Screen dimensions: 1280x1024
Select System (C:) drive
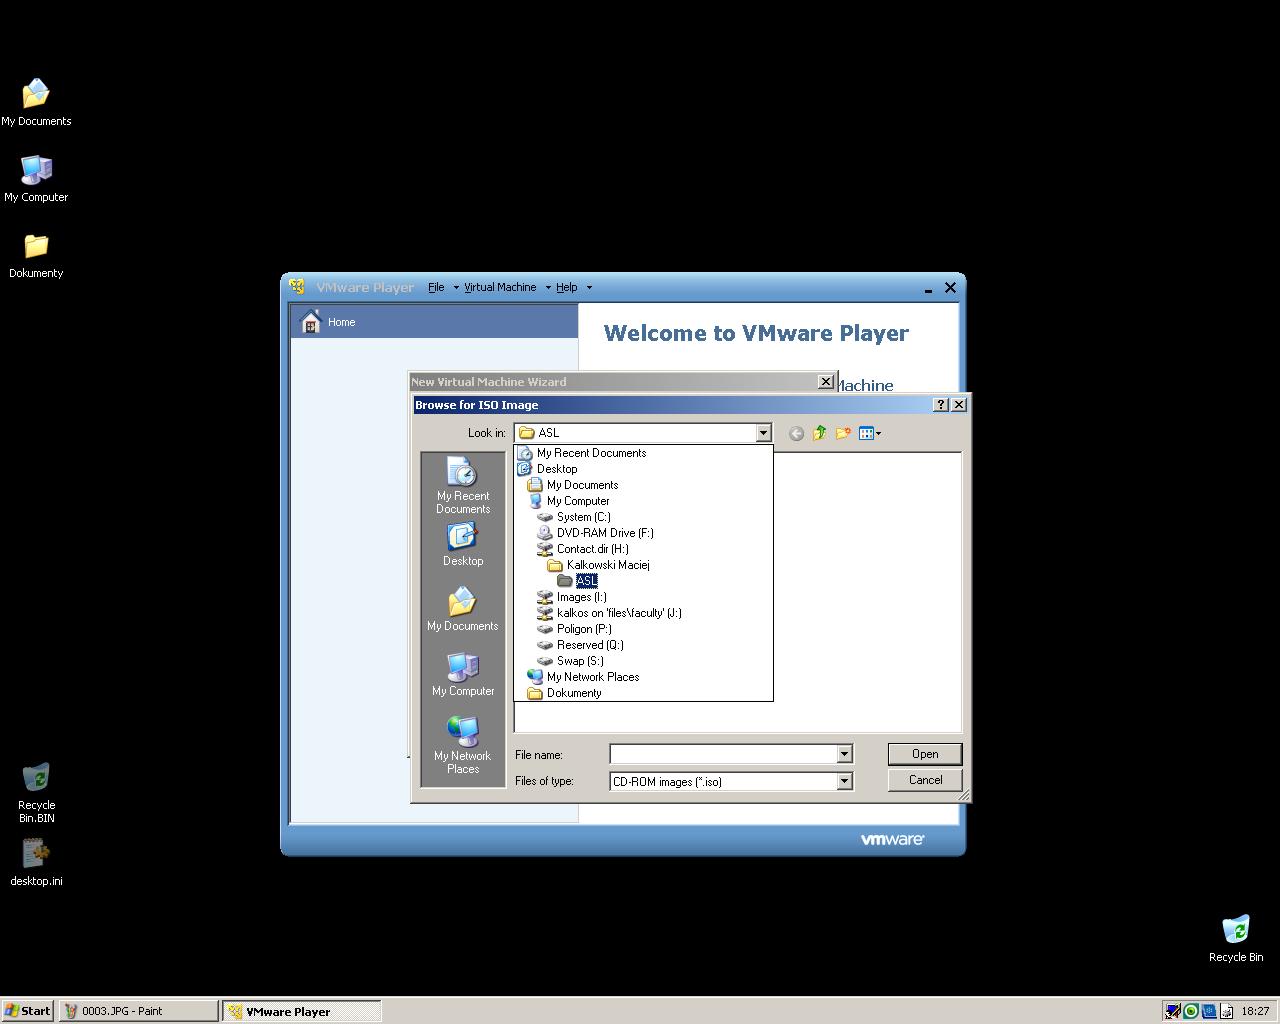[x=643, y=517]
